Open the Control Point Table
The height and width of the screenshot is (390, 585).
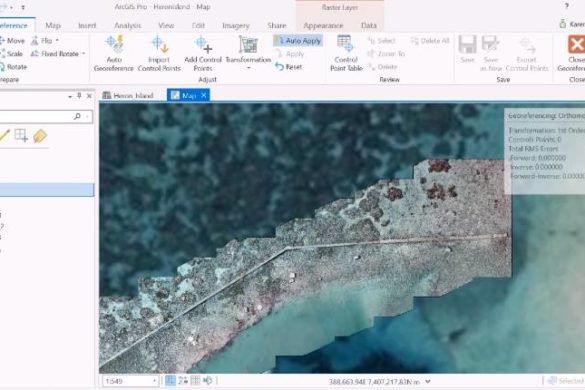(346, 53)
